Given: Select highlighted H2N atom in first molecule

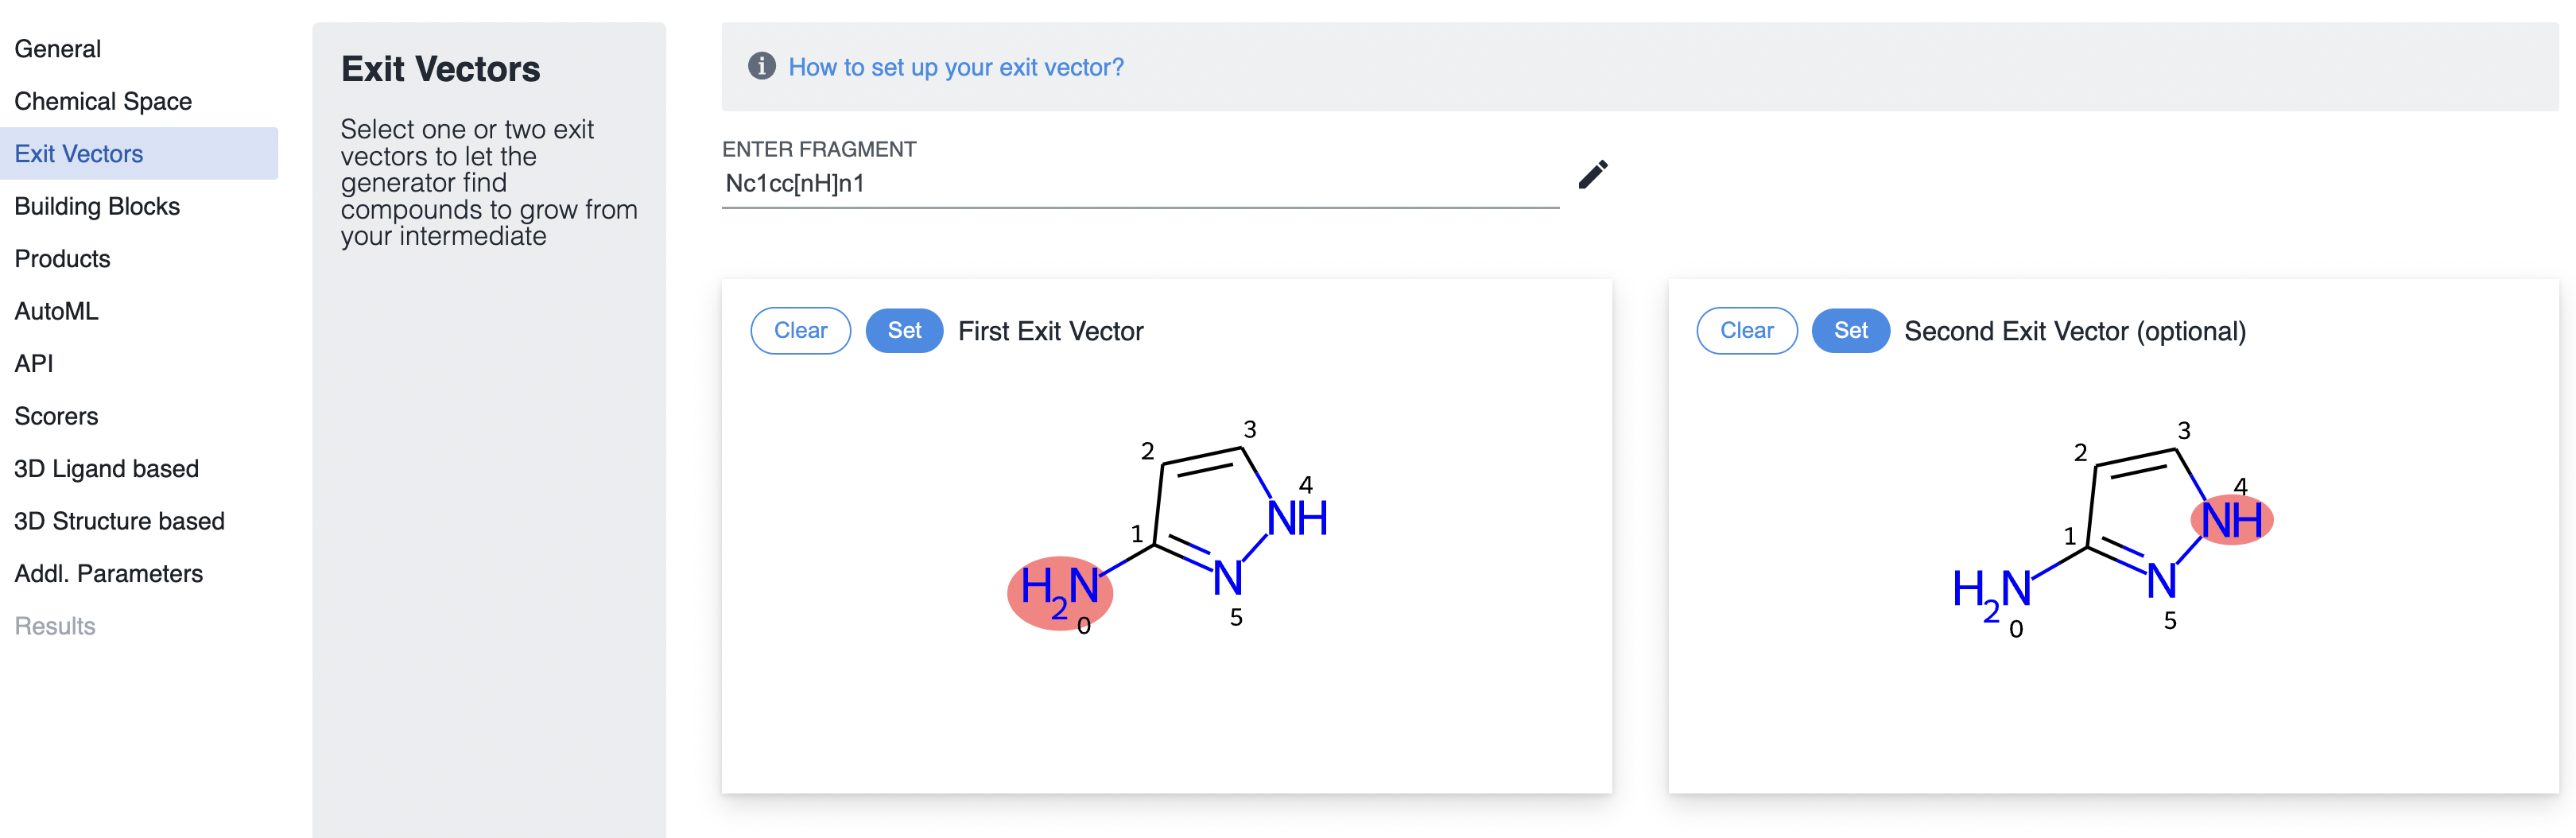Looking at the screenshot, I should 1059,591.
